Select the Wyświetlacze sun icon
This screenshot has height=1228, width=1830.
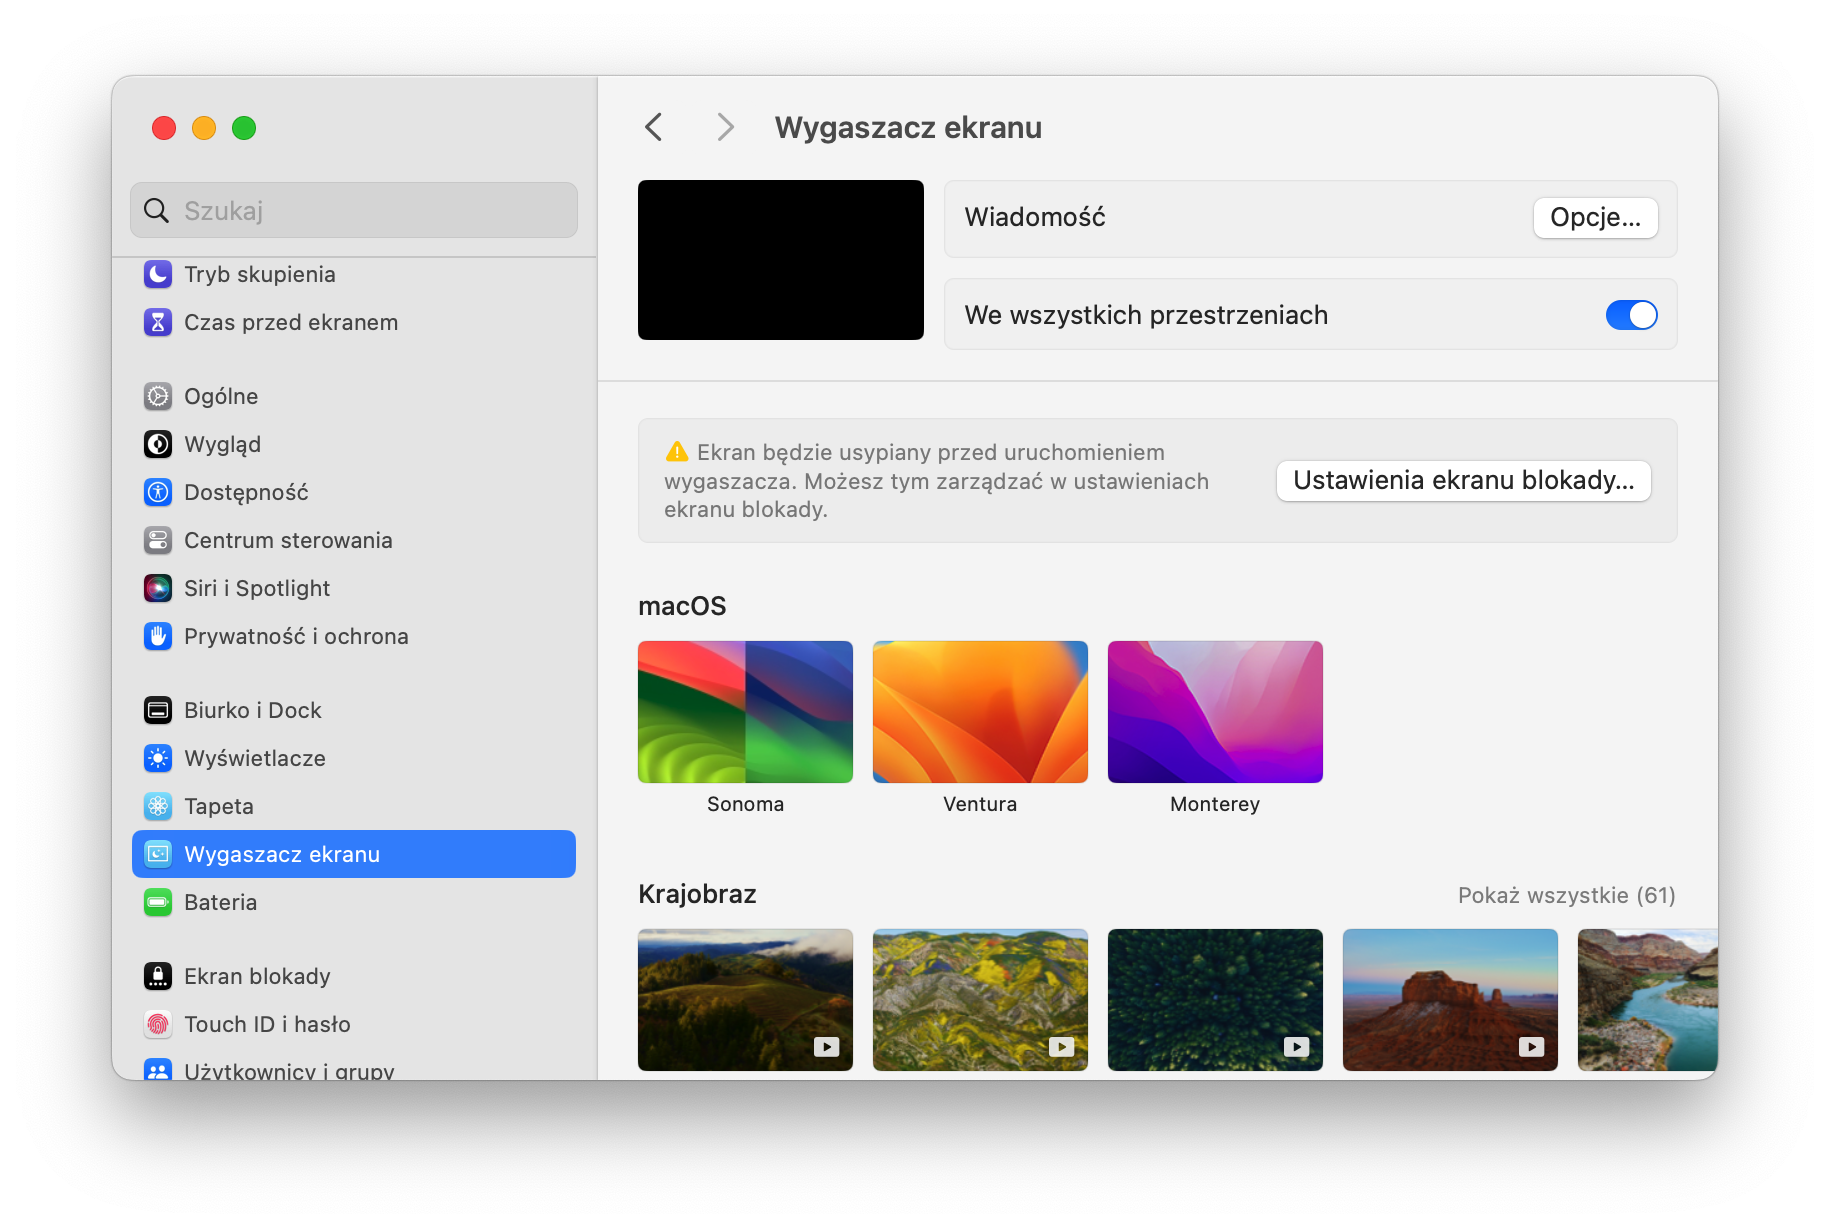coord(158,758)
